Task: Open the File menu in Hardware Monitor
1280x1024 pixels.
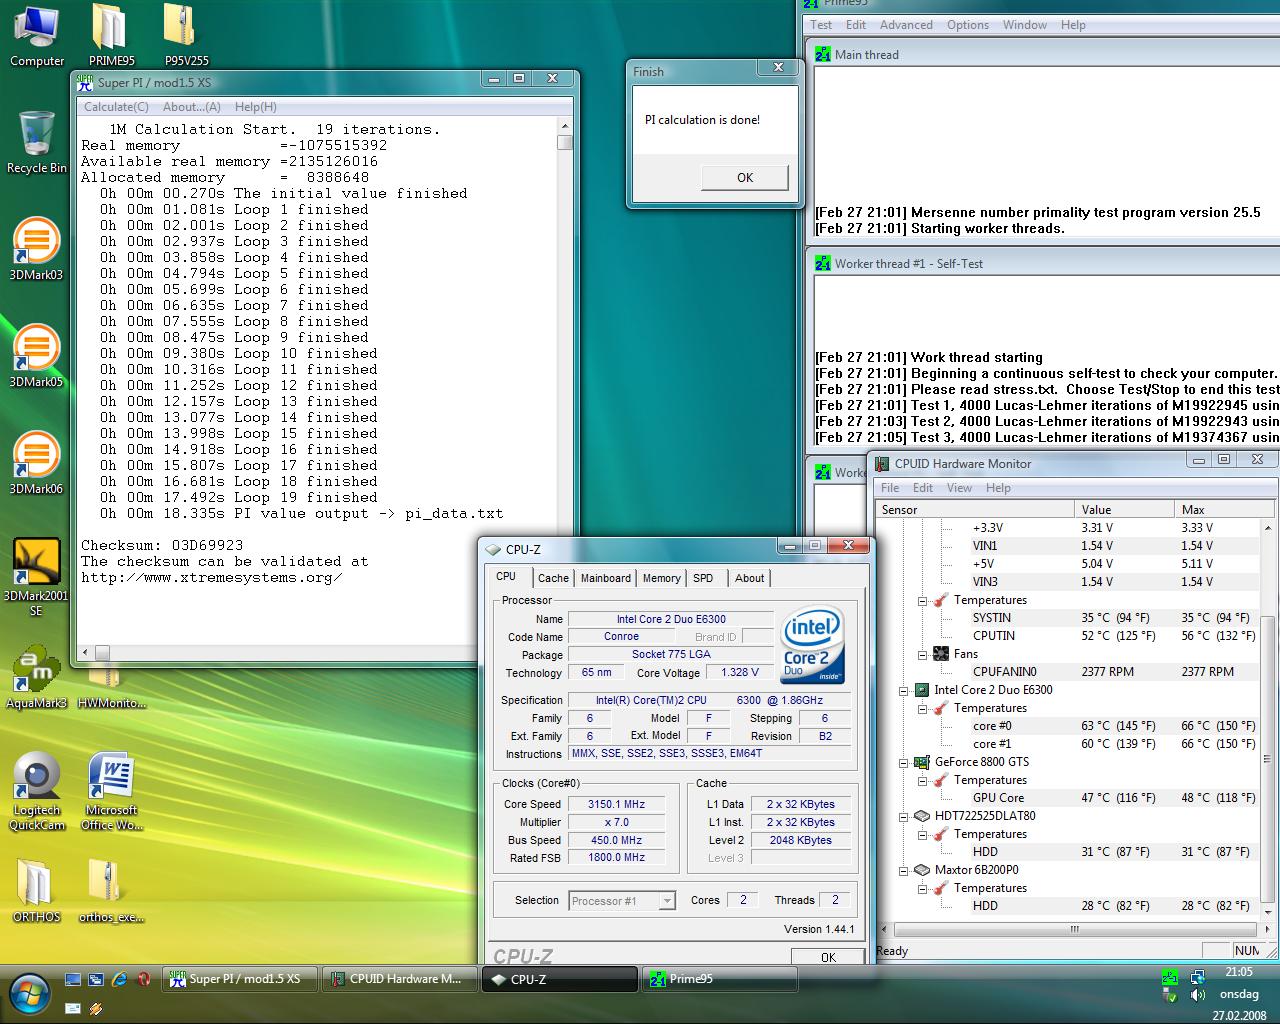Action: (x=890, y=488)
